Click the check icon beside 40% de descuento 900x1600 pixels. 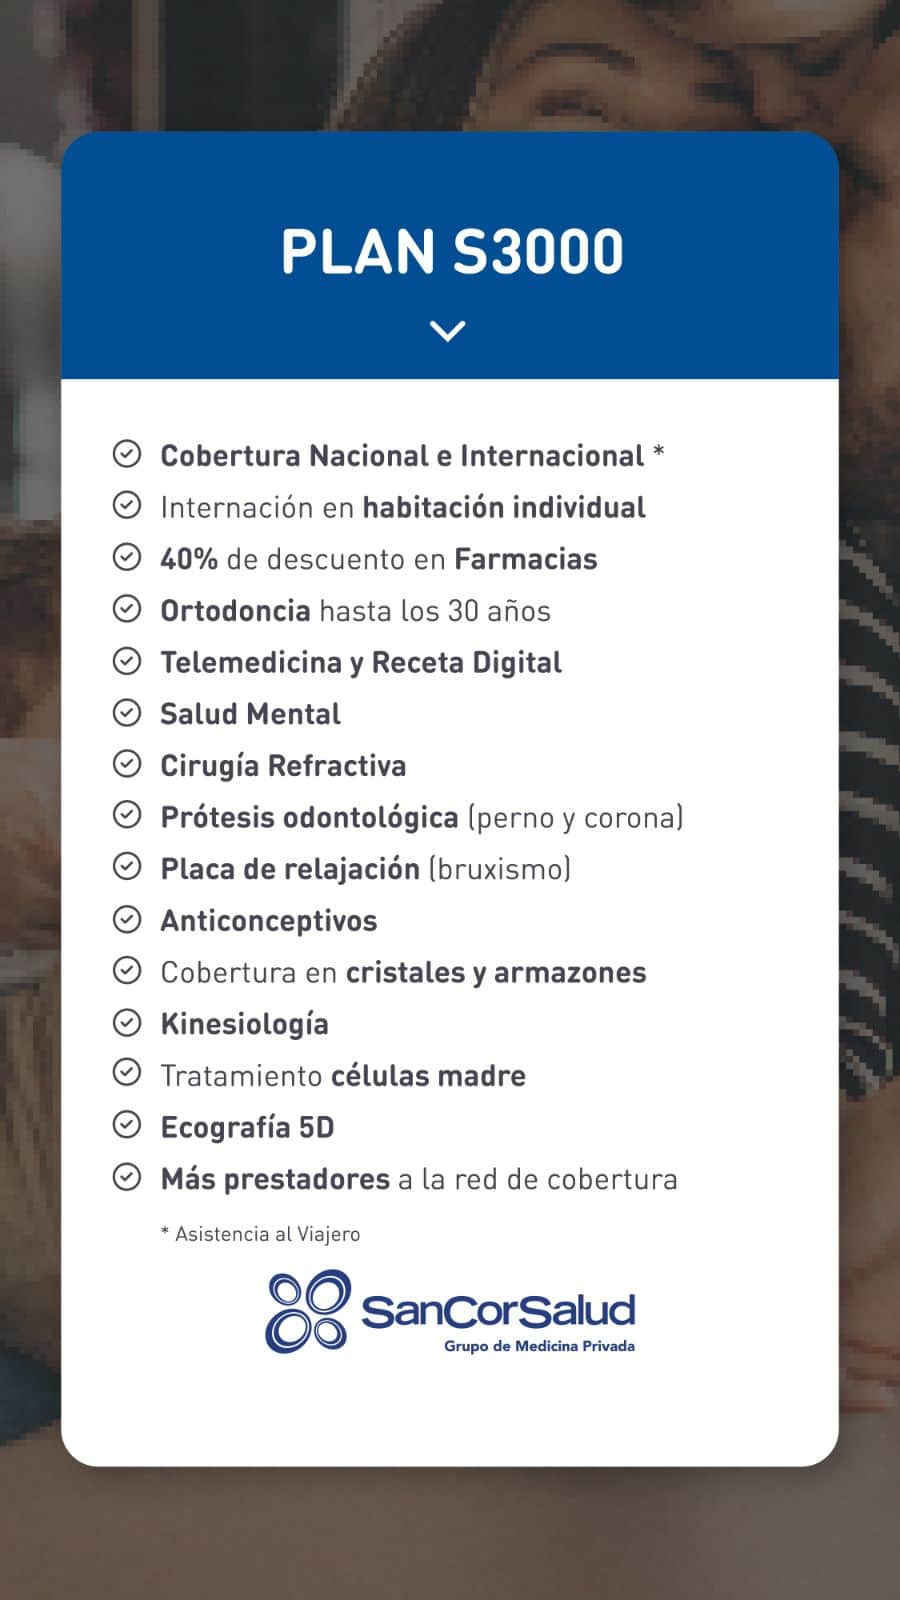point(127,557)
